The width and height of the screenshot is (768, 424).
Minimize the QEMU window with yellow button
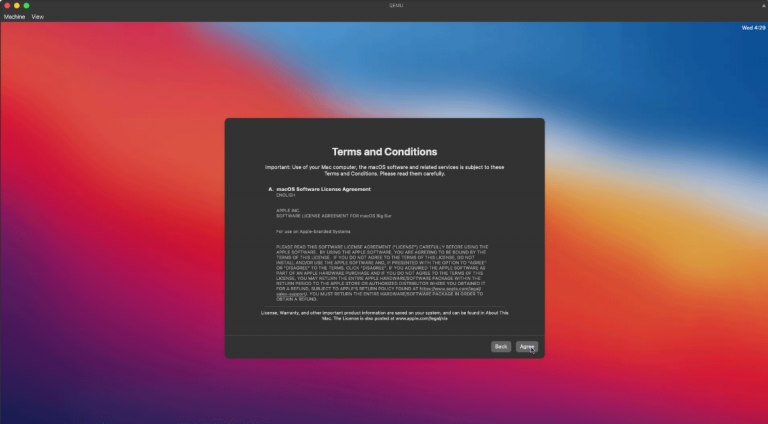(17, 5)
